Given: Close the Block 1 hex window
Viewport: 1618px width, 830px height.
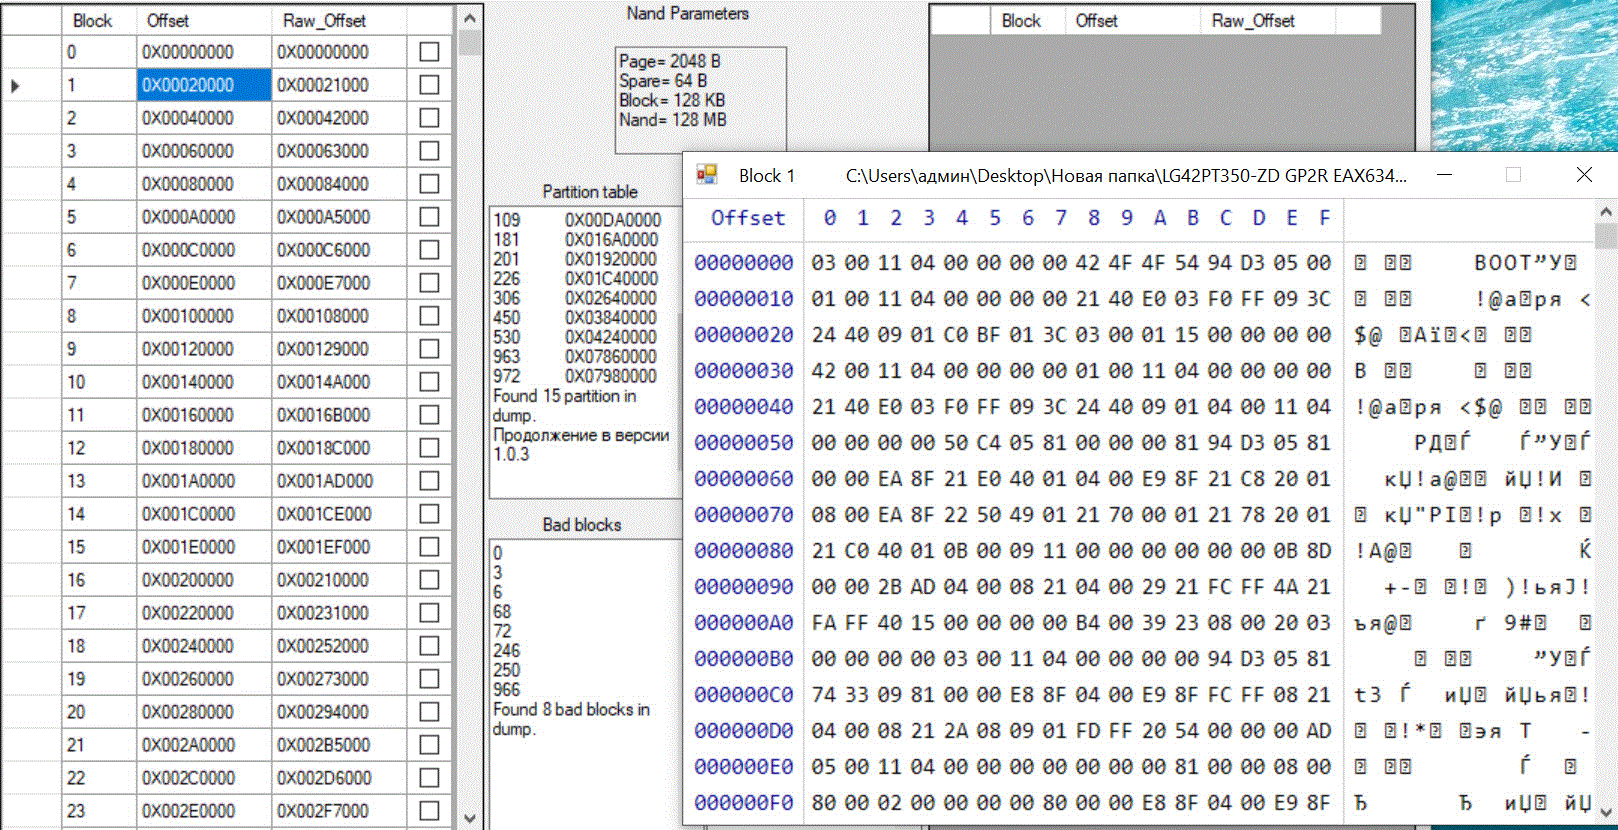Looking at the screenshot, I should 1584,175.
